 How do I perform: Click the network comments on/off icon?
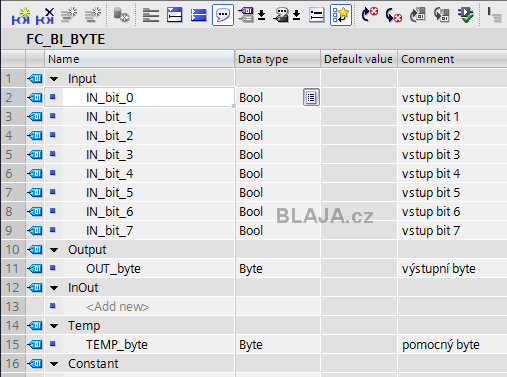coord(281,15)
